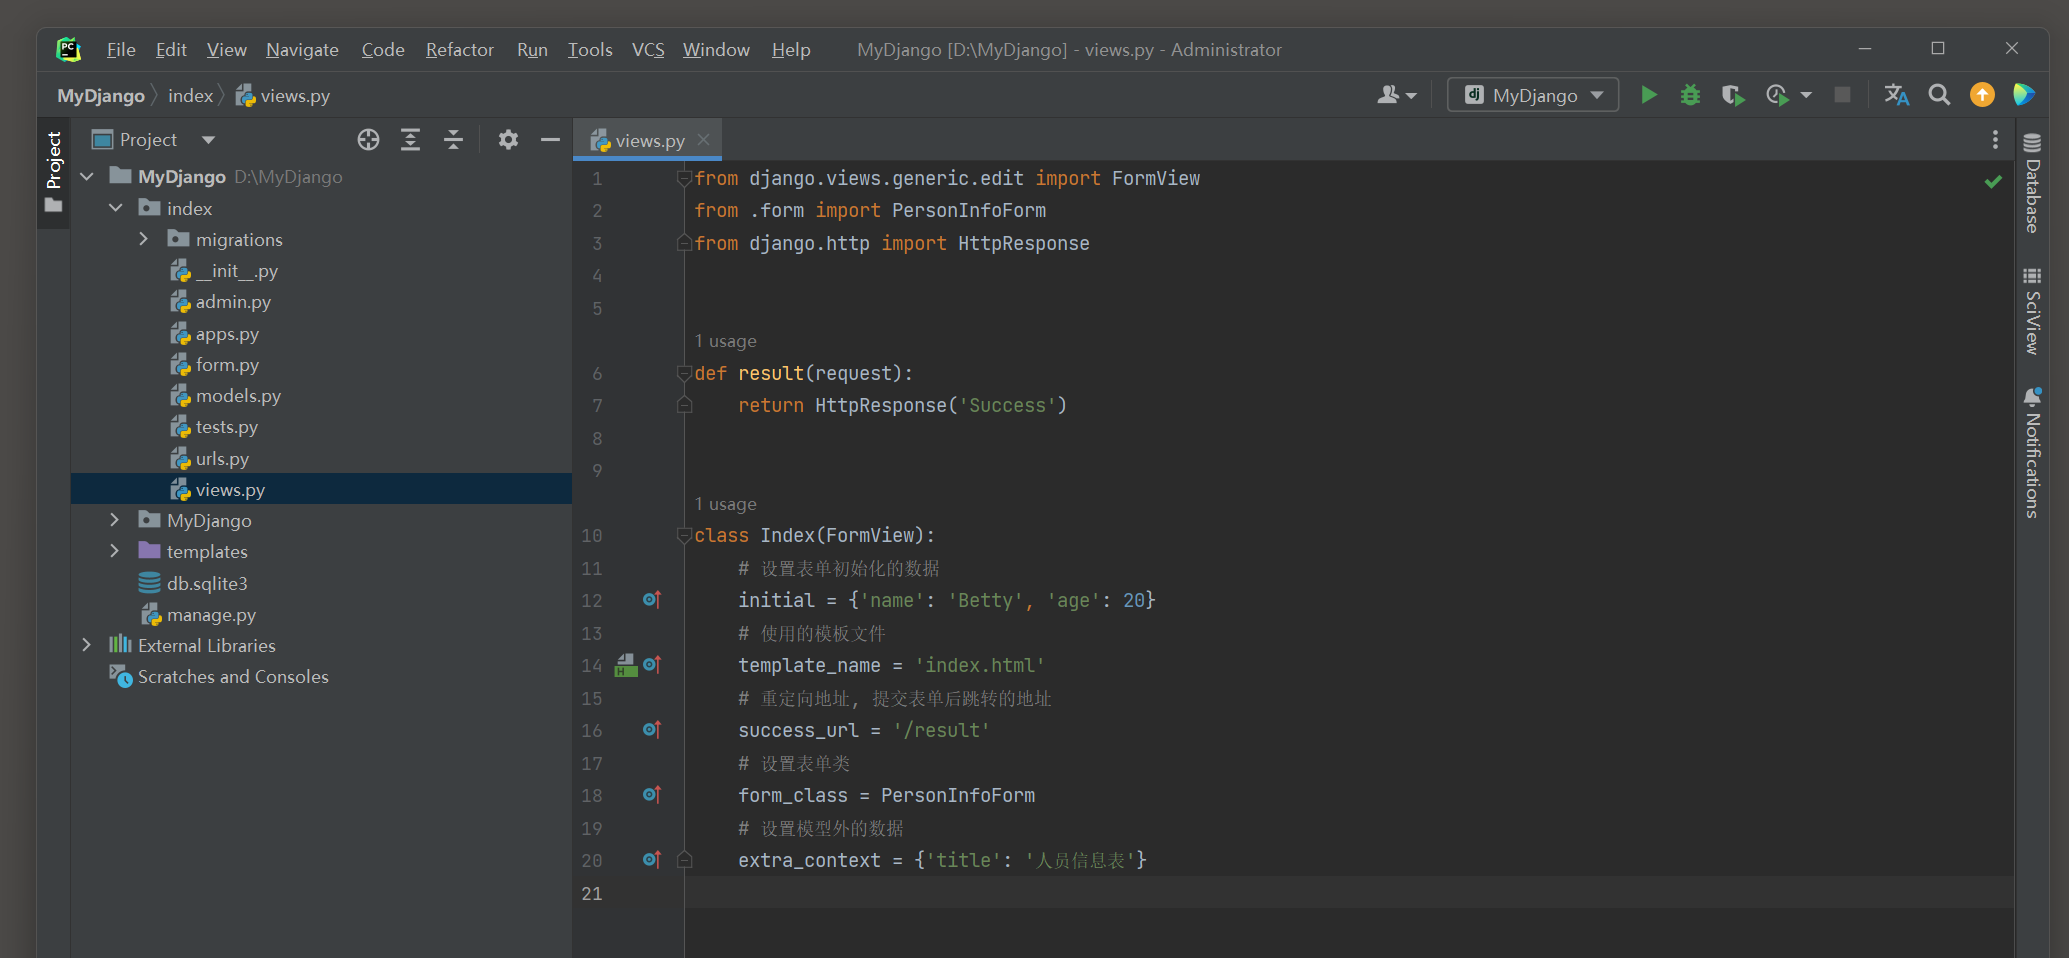Open Project panel gear settings
Screen dimensions: 2069x958
pos(508,140)
